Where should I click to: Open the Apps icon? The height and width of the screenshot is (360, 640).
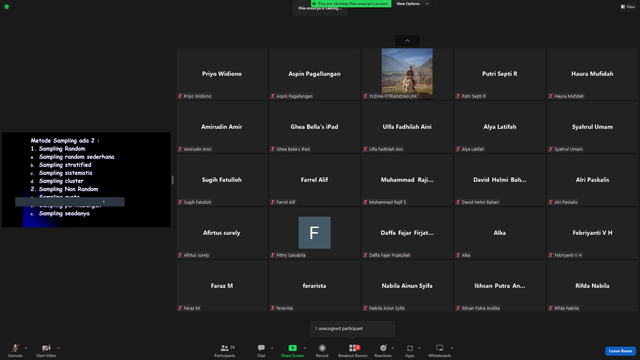pyautogui.click(x=410, y=348)
